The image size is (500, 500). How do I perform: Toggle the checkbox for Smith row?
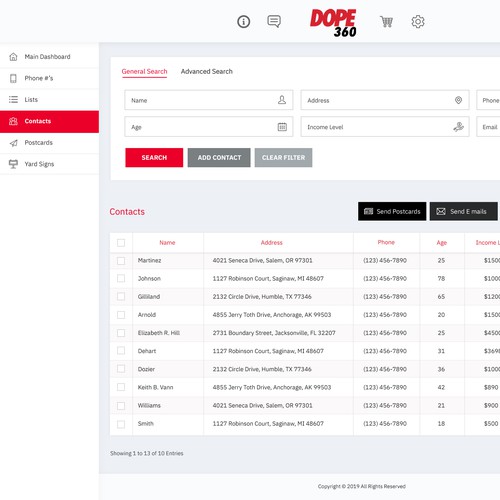[x=121, y=424]
